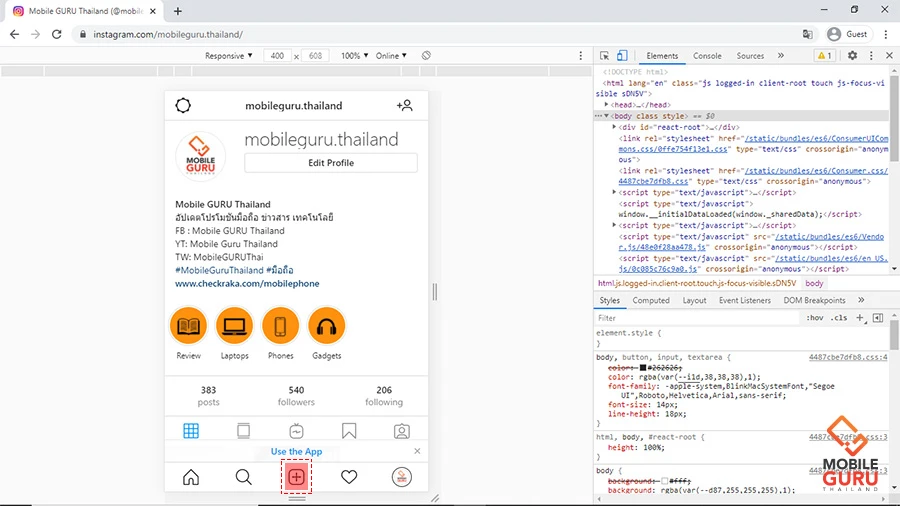This screenshot has height=506, width=900.
Task: Open the Online throttling dropdown
Action: pos(390,56)
